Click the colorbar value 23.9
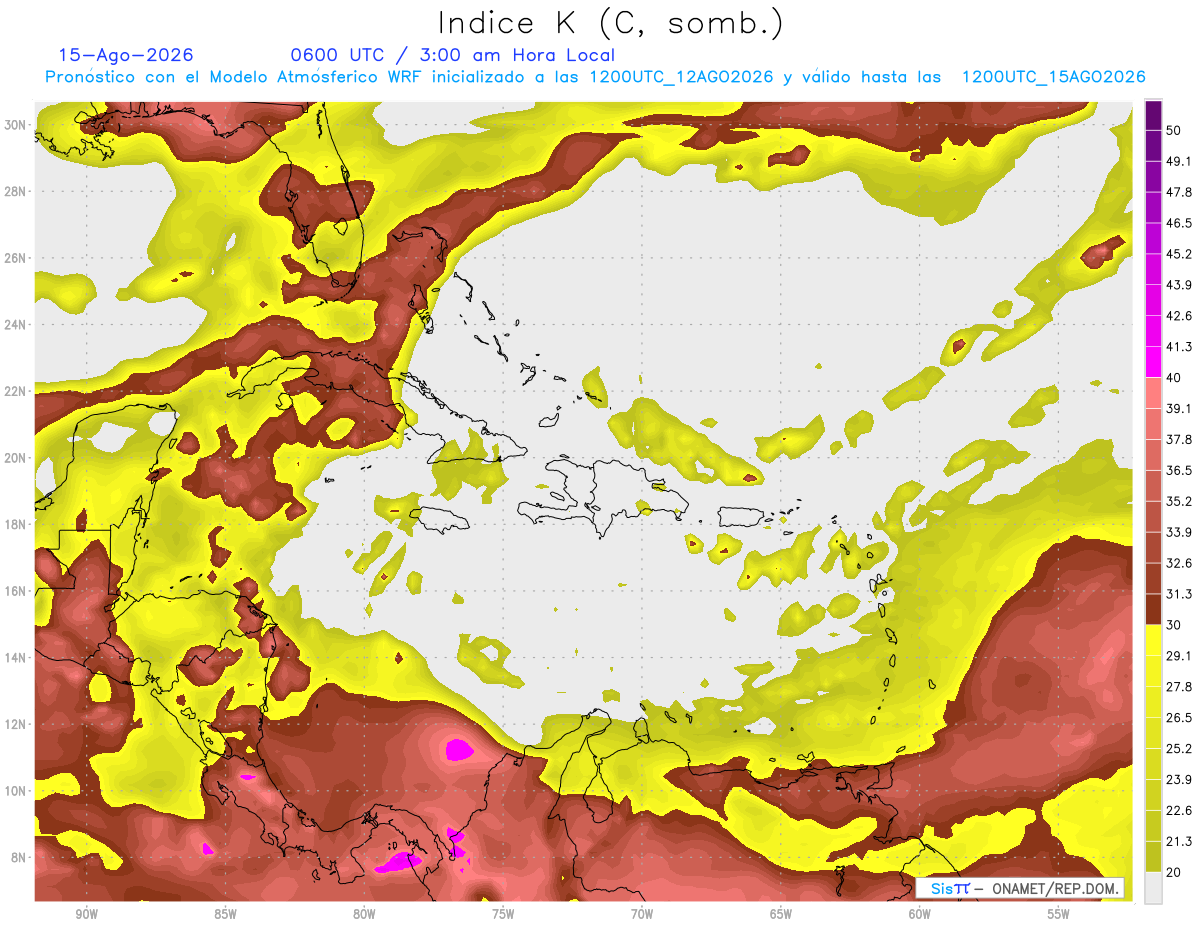 pos(1179,780)
